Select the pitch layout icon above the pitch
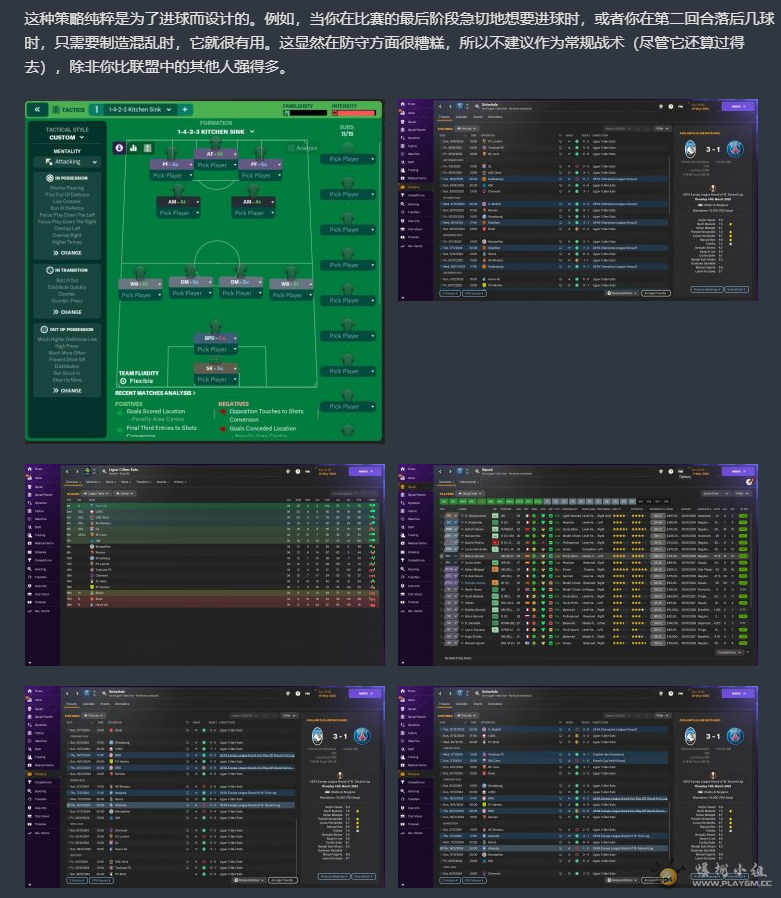 [x=148, y=148]
